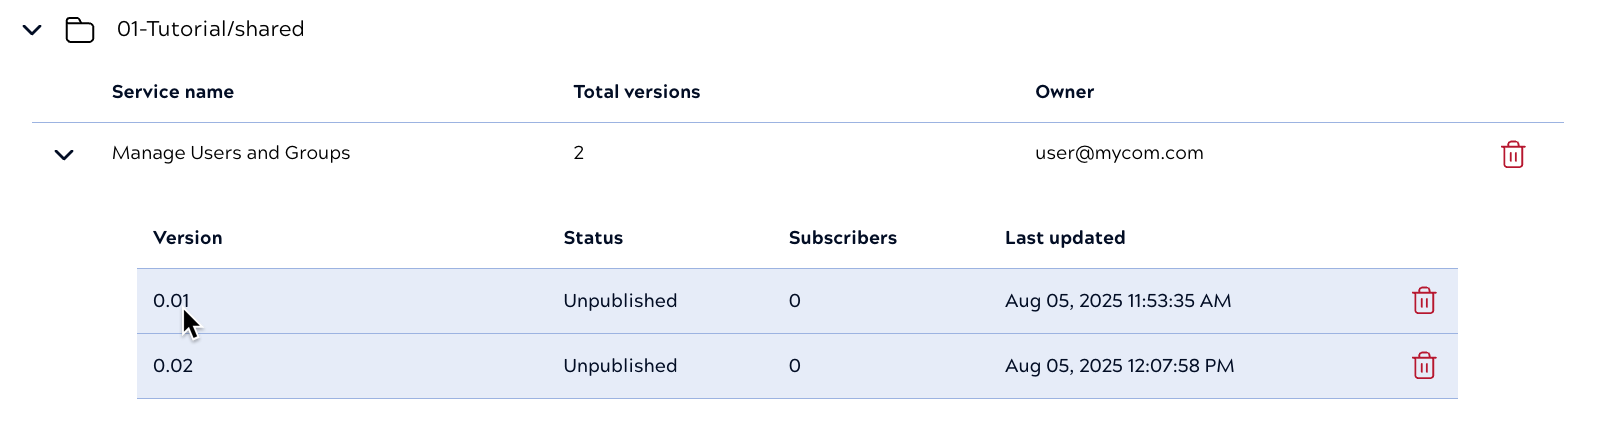Open version 0.02
This screenshot has width=1616, height=444.
(173, 366)
